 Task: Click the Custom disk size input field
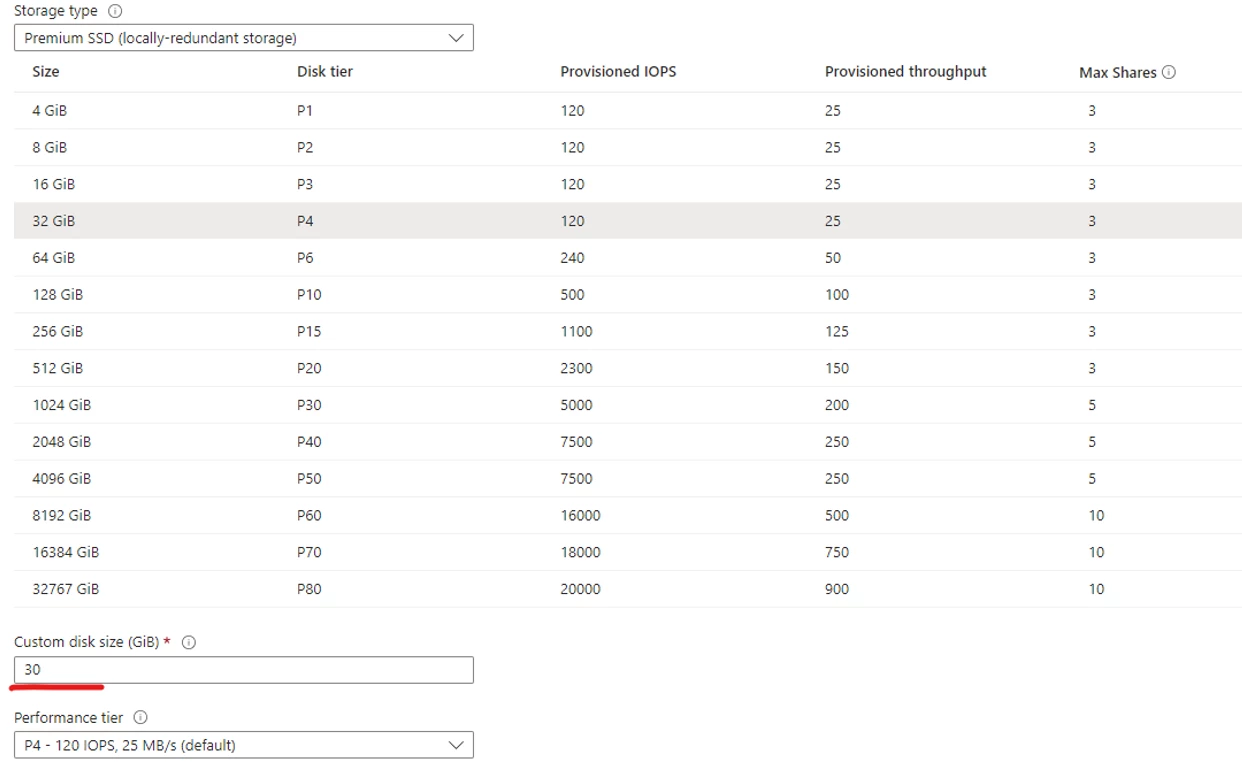tap(243, 670)
